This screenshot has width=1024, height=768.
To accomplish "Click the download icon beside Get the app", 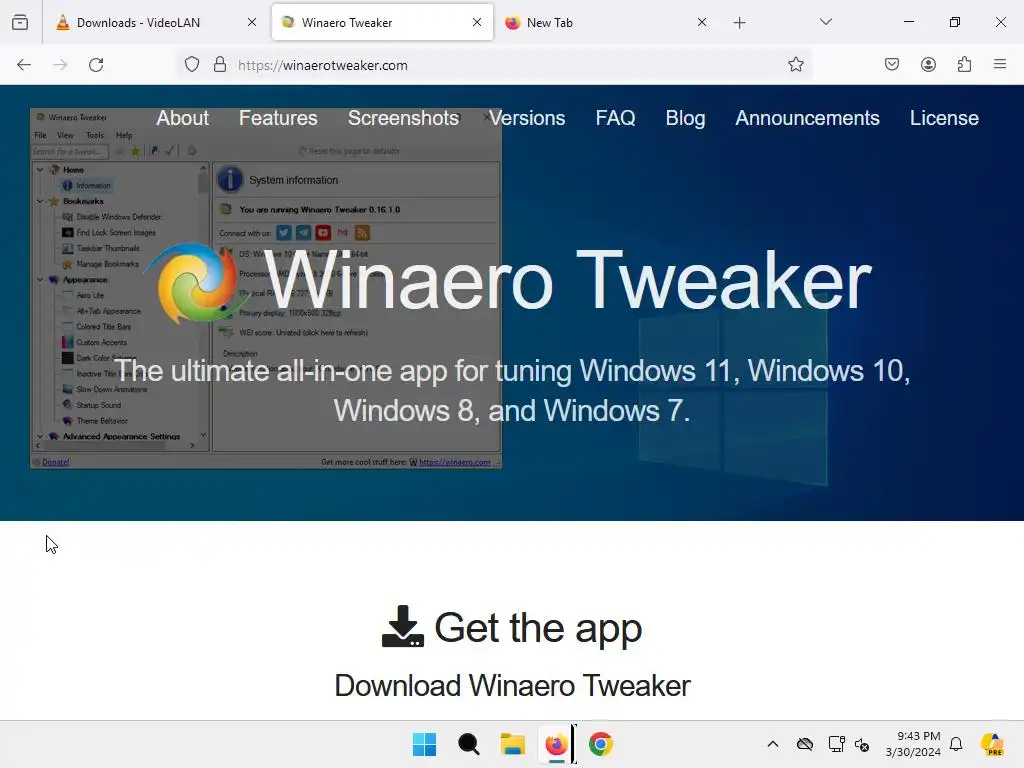I will (402, 627).
